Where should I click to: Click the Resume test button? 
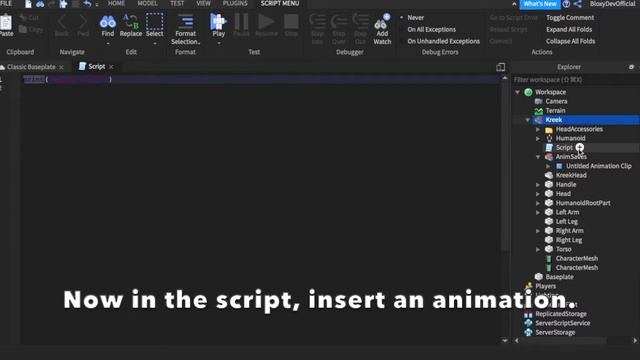pyautogui.click(x=266, y=22)
